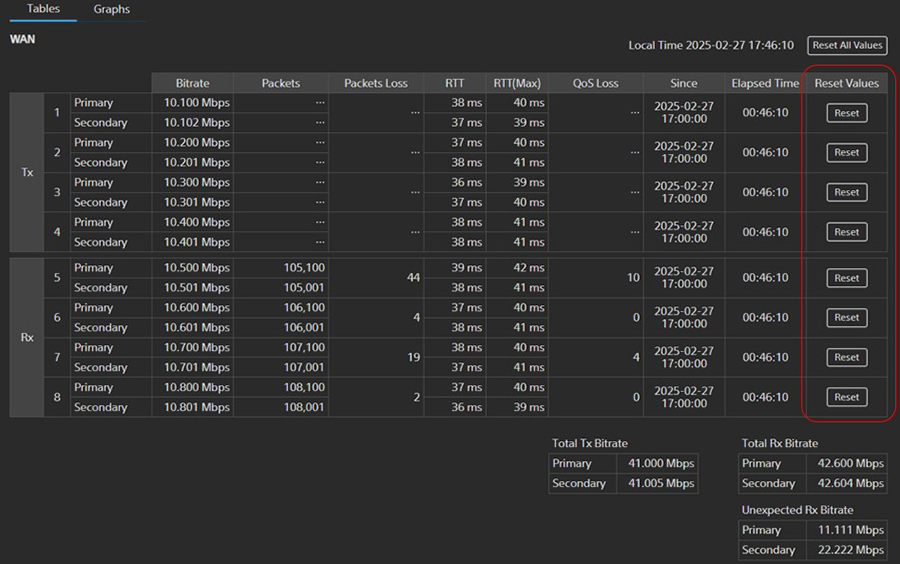Reset values for Tx stream 2
900x564 pixels.
click(847, 153)
